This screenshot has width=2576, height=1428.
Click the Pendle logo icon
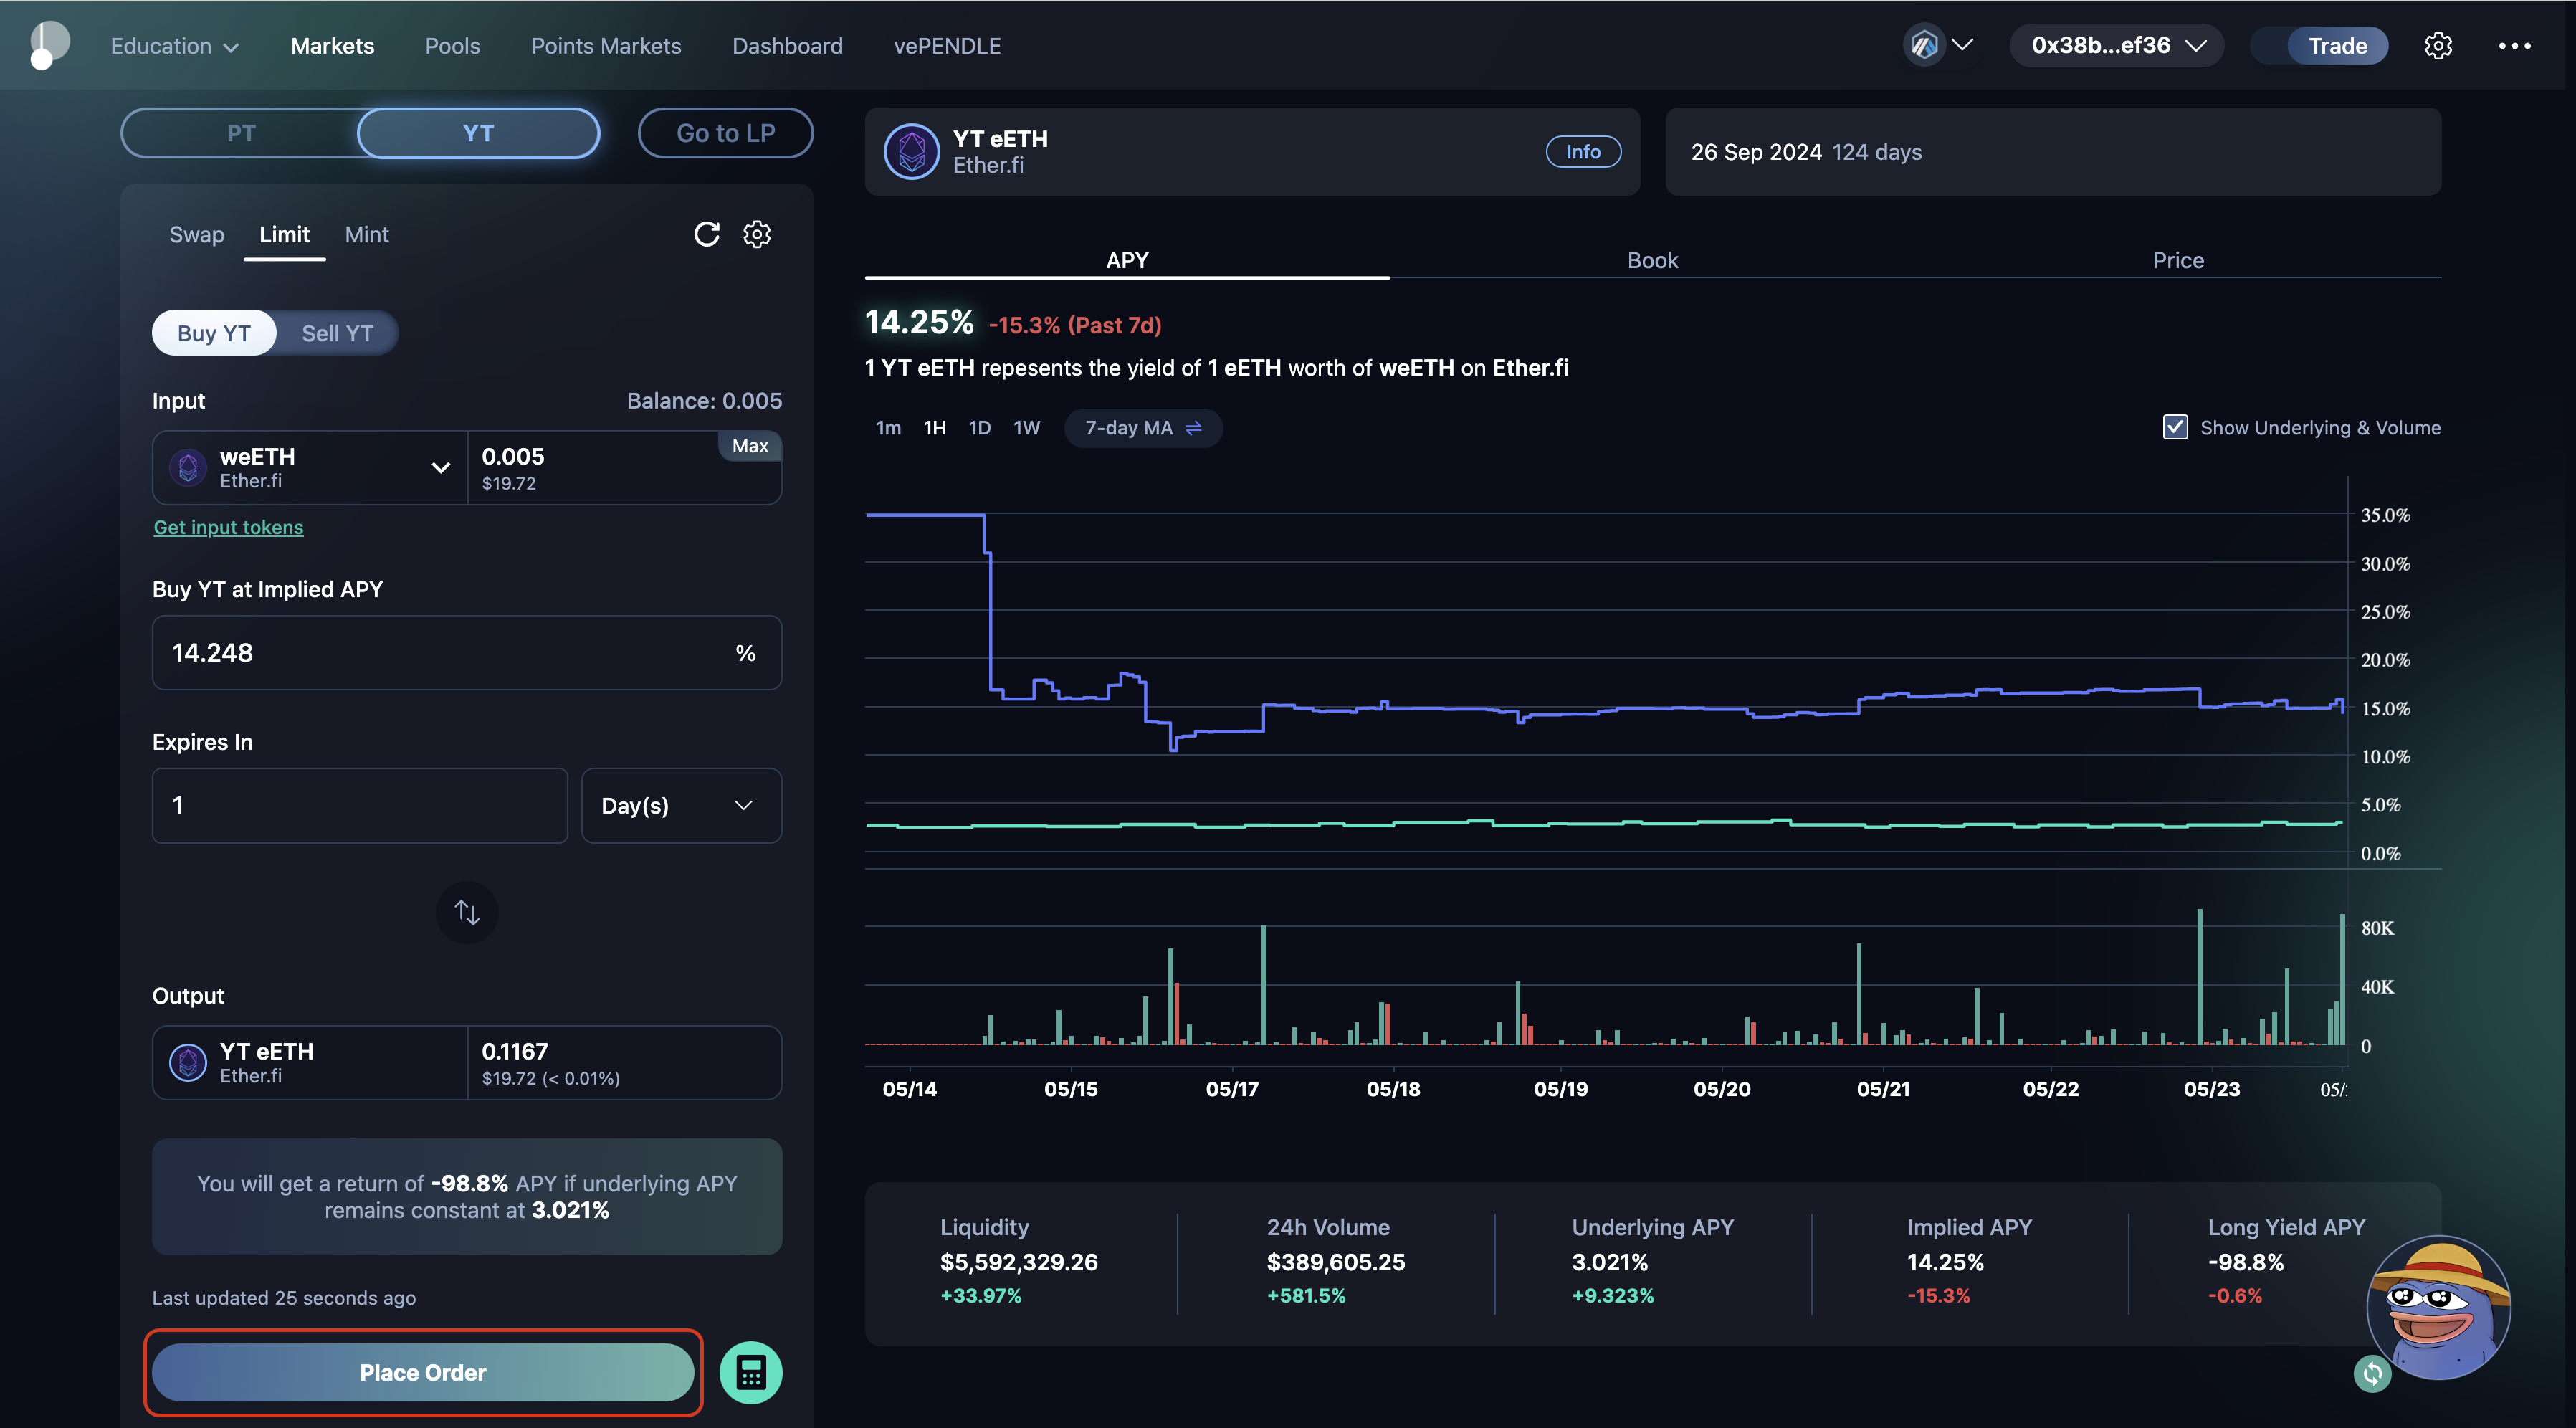pyautogui.click(x=48, y=45)
